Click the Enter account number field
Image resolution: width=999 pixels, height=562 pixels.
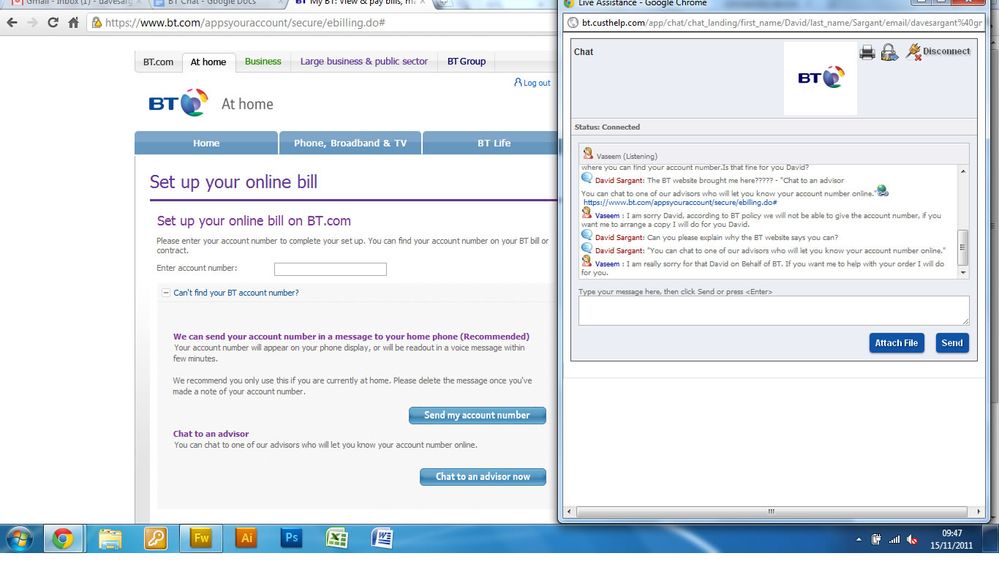pyautogui.click(x=330, y=270)
